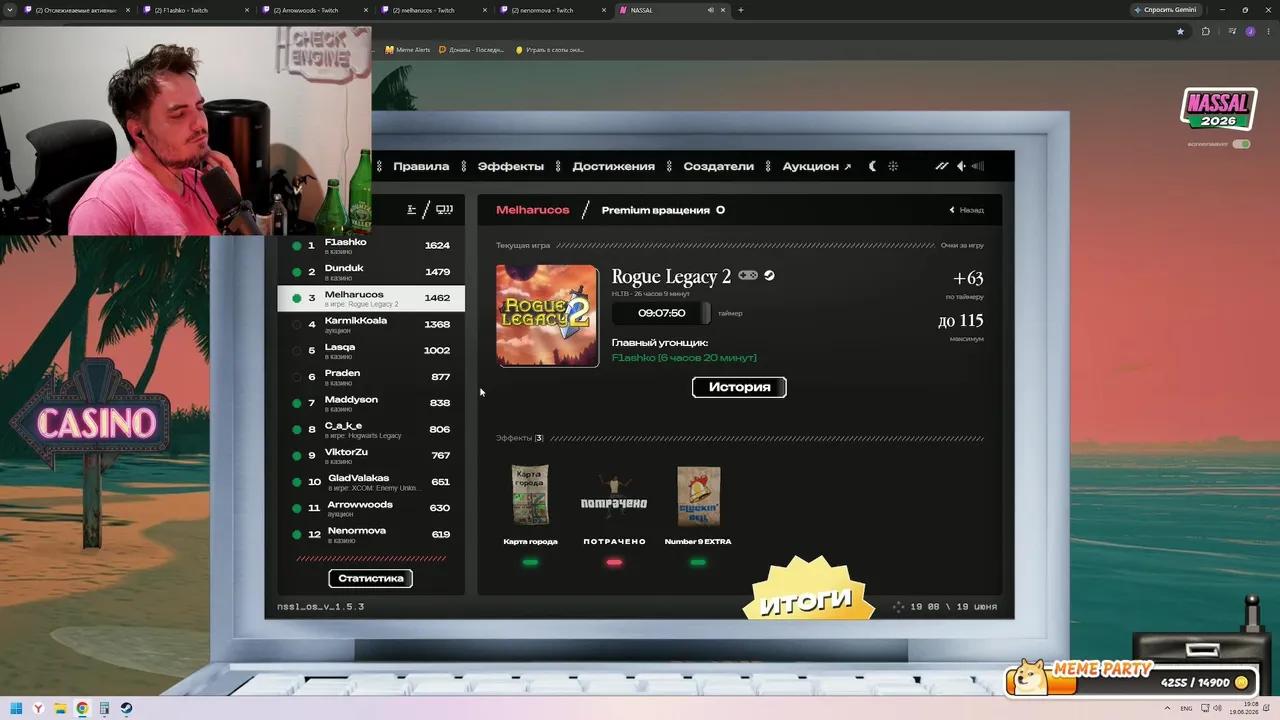
Task: Open Steam from taskbar
Action: pyautogui.click(x=126, y=708)
